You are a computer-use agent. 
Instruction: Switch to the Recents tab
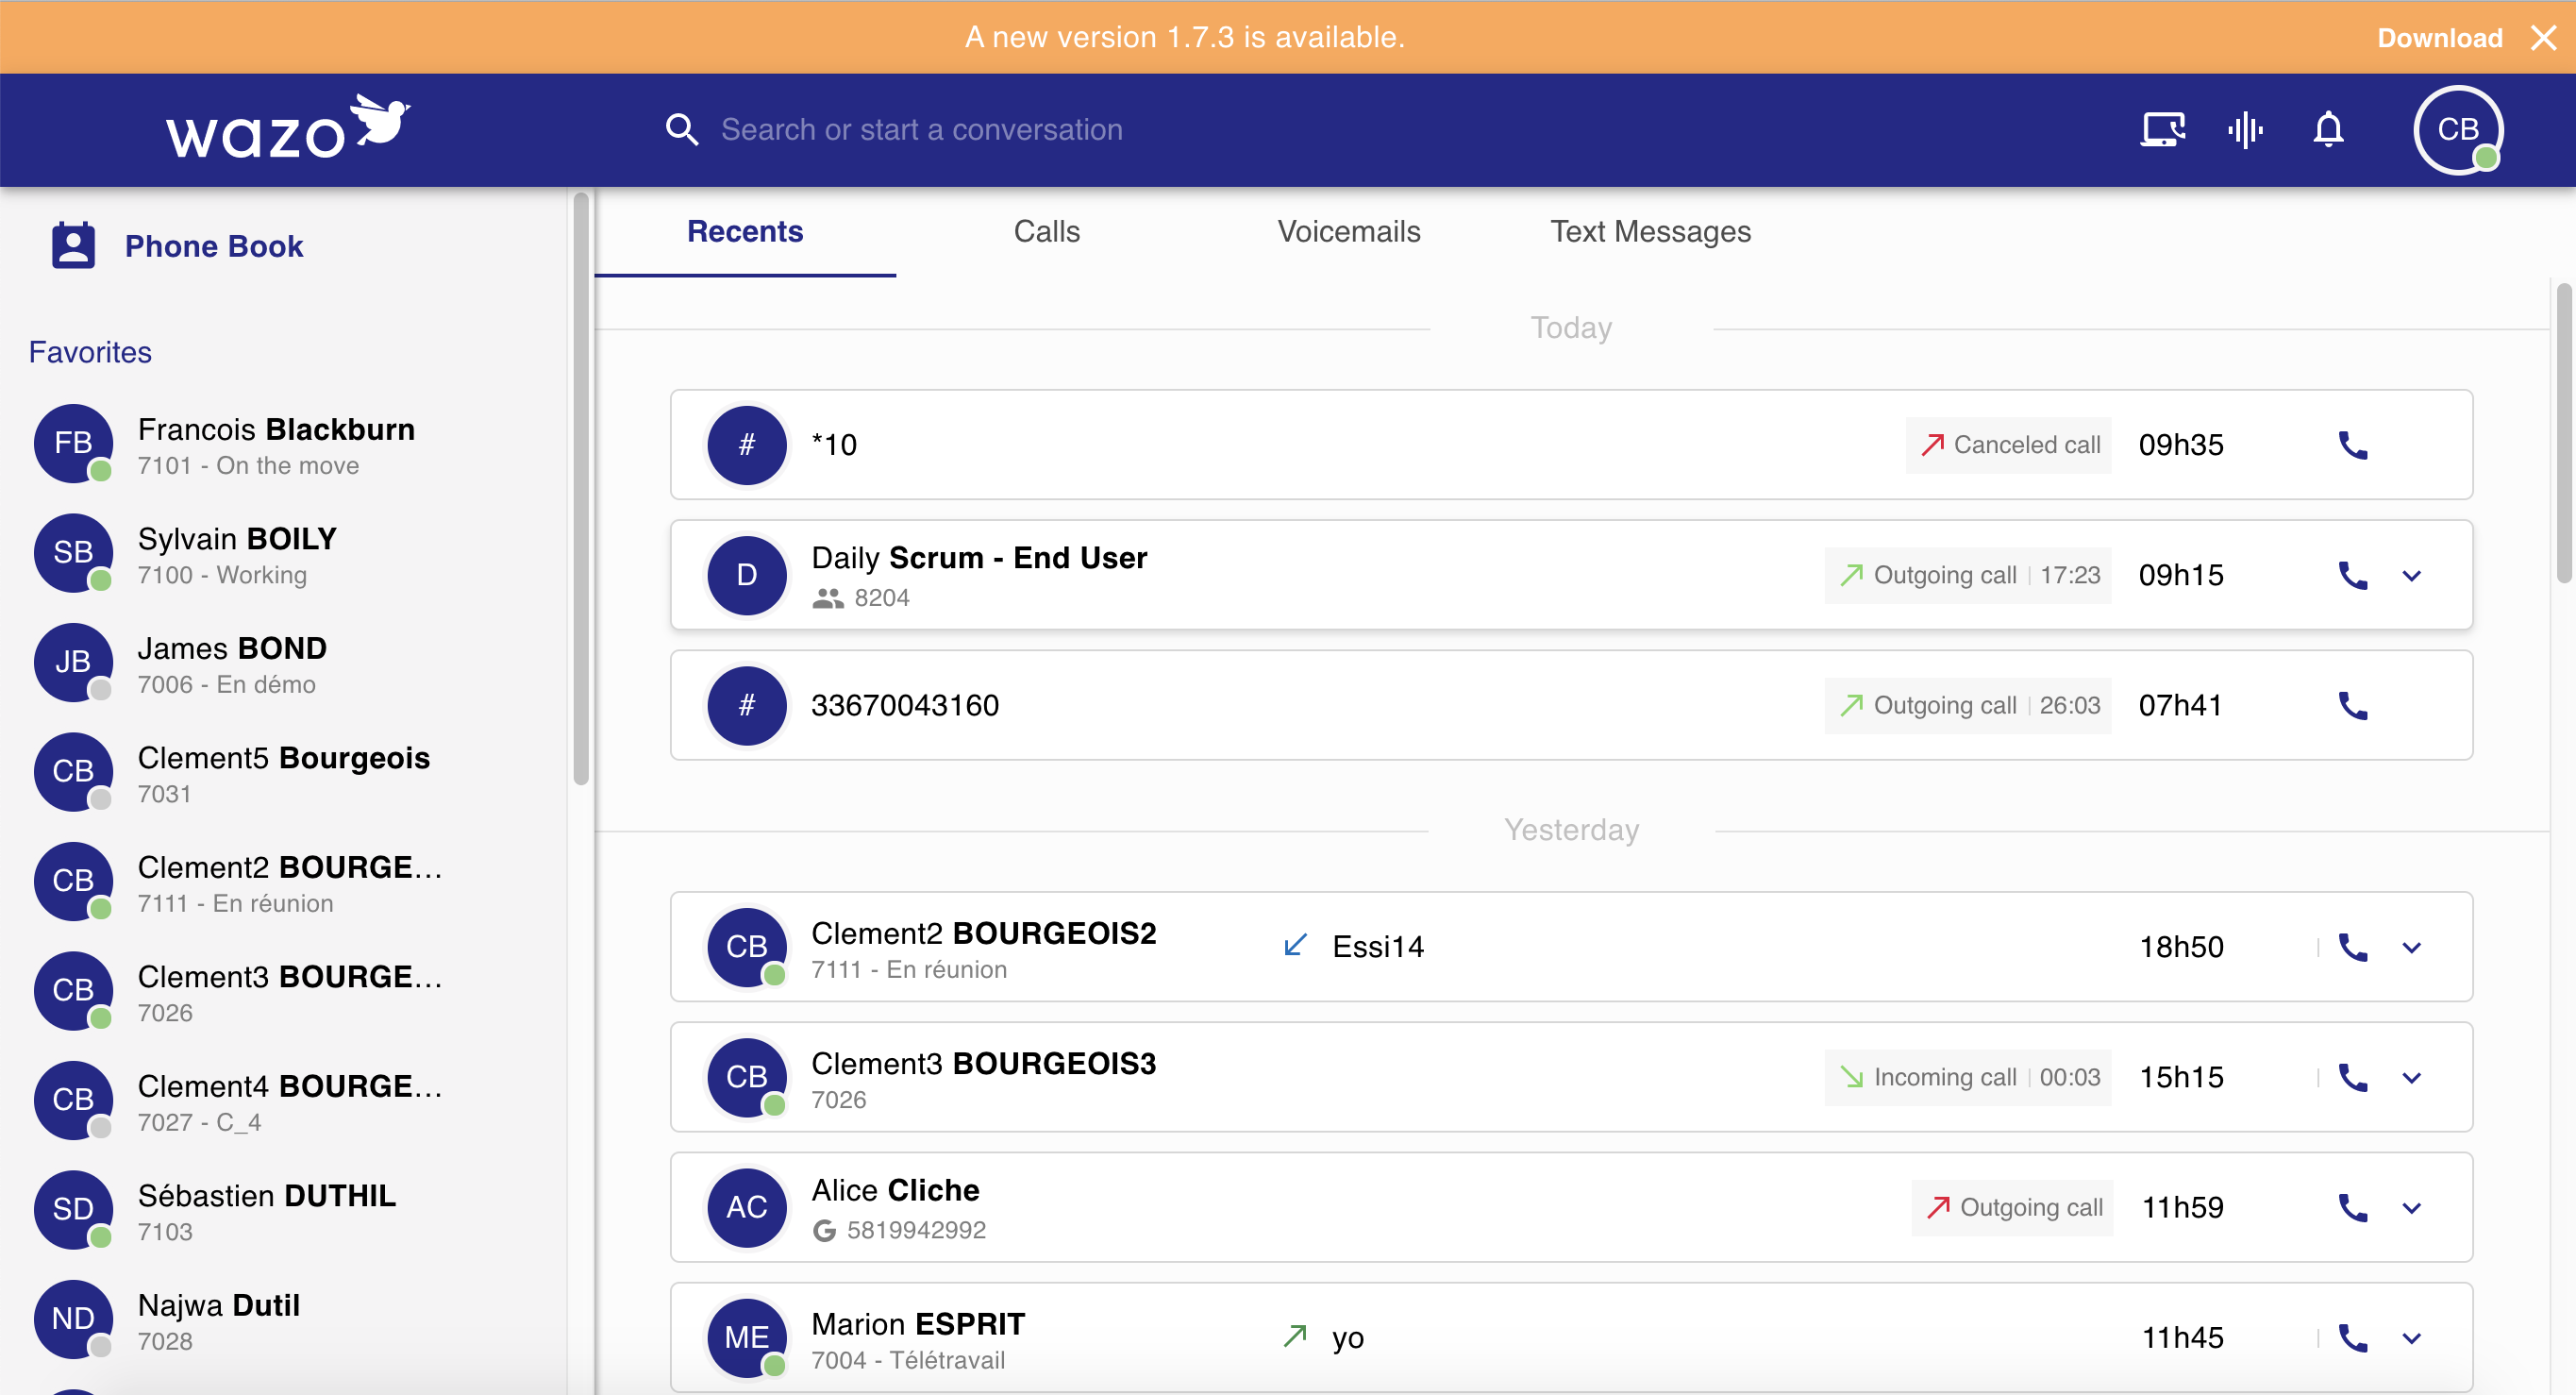(x=745, y=232)
